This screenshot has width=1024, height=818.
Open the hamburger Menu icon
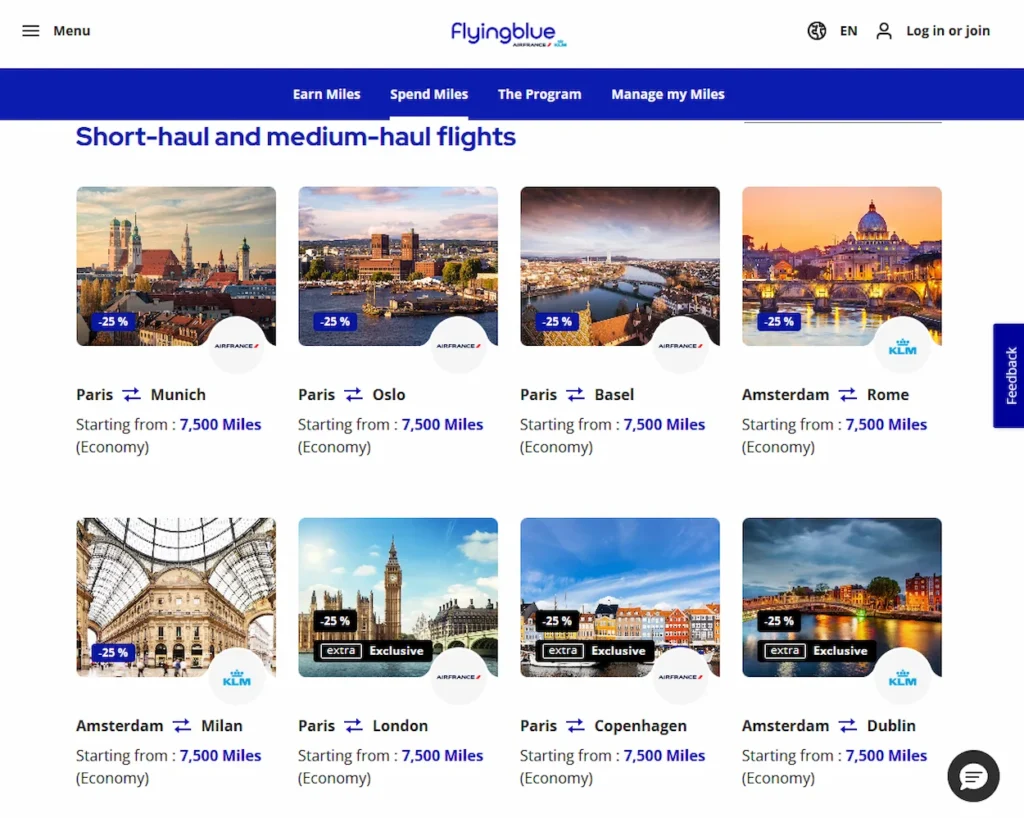[31, 31]
